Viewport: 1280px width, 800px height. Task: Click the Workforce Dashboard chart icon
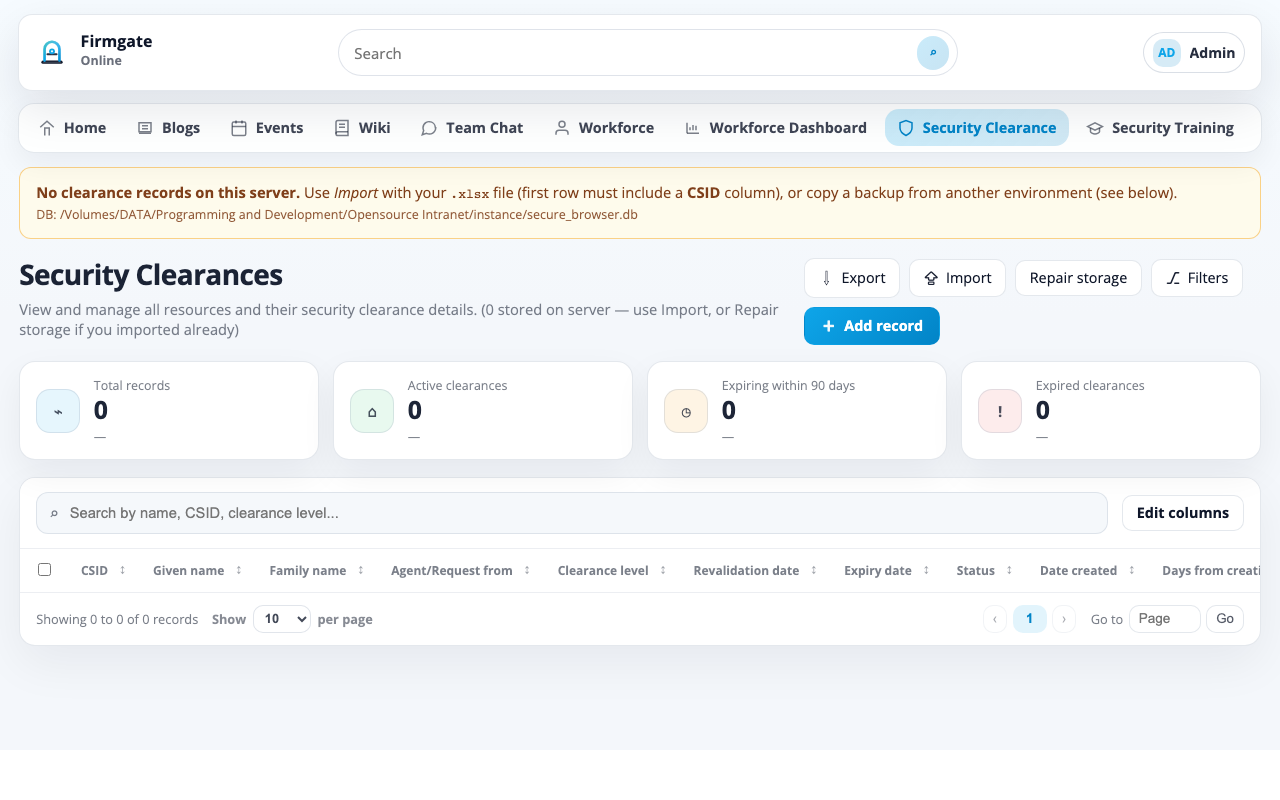point(692,128)
